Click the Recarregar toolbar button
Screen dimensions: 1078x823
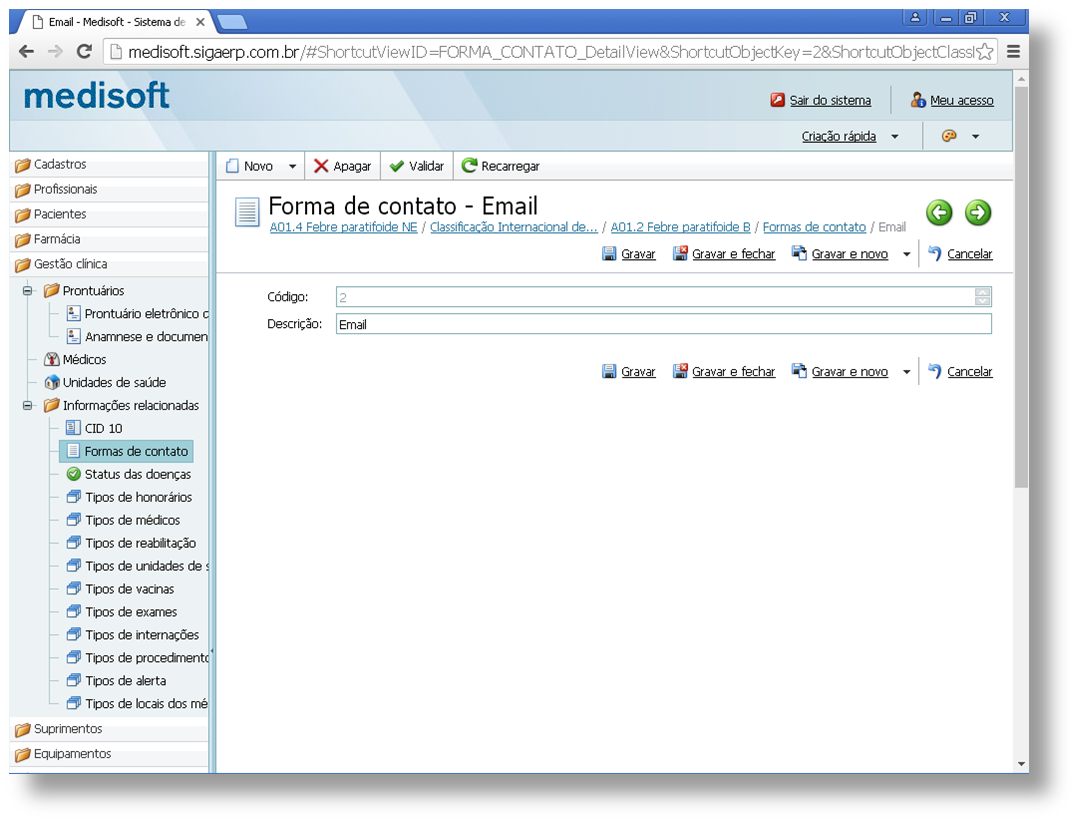(x=500, y=166)
